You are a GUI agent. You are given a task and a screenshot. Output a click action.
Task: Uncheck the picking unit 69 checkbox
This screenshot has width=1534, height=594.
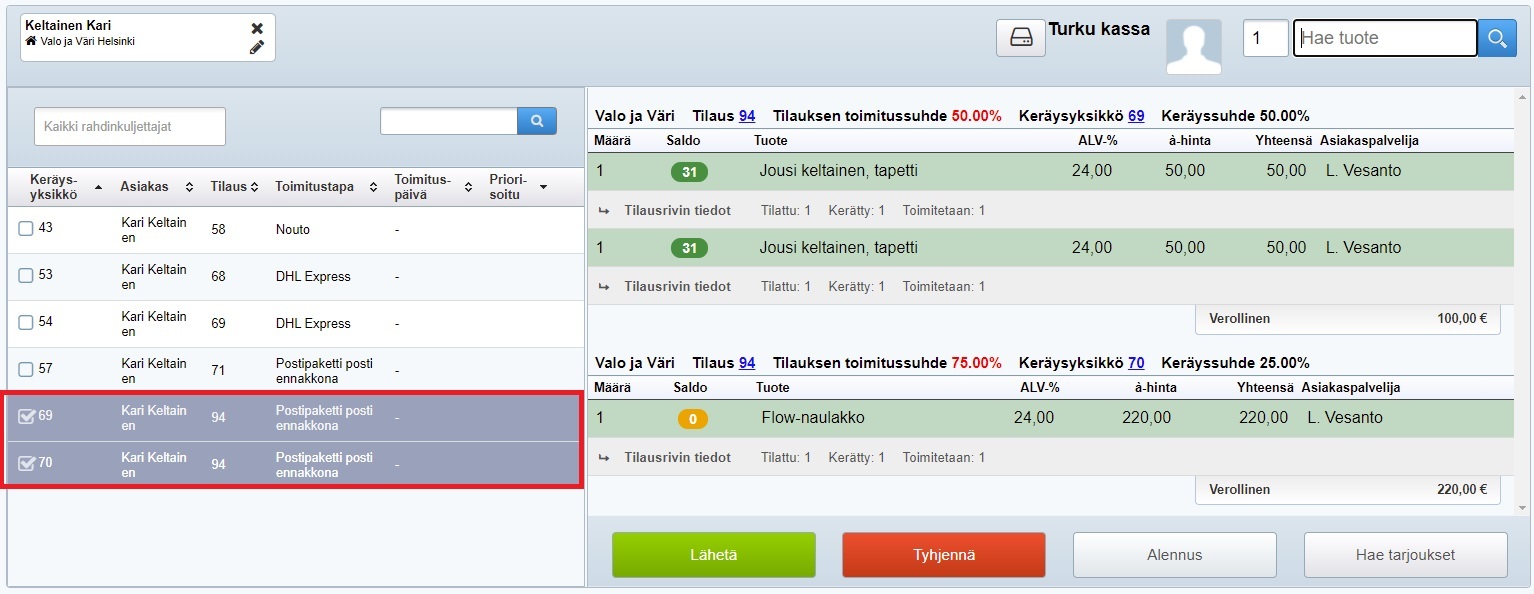click(26, 416)
